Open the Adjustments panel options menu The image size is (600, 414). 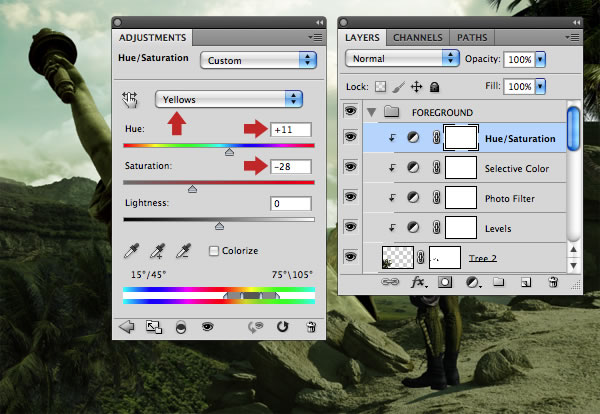click(x=315, y=37)
